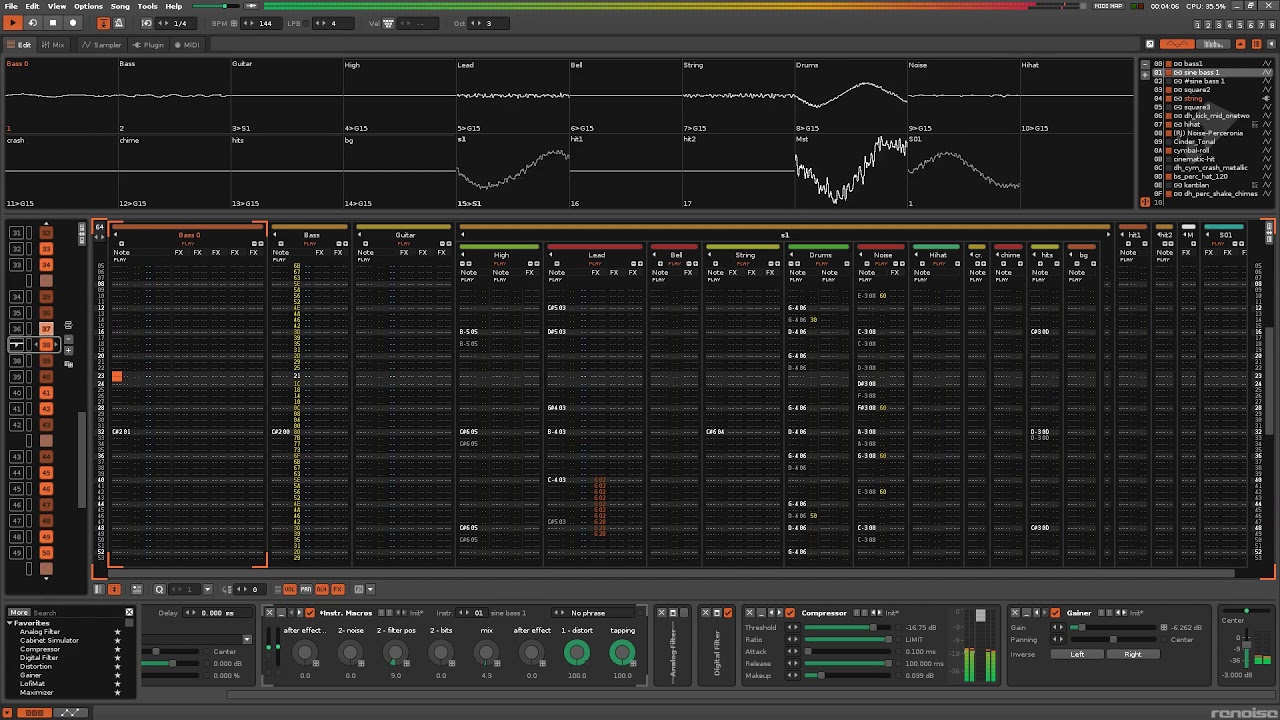
Task: Disable the Compressor device checkbox
Action: pos(790,612)
